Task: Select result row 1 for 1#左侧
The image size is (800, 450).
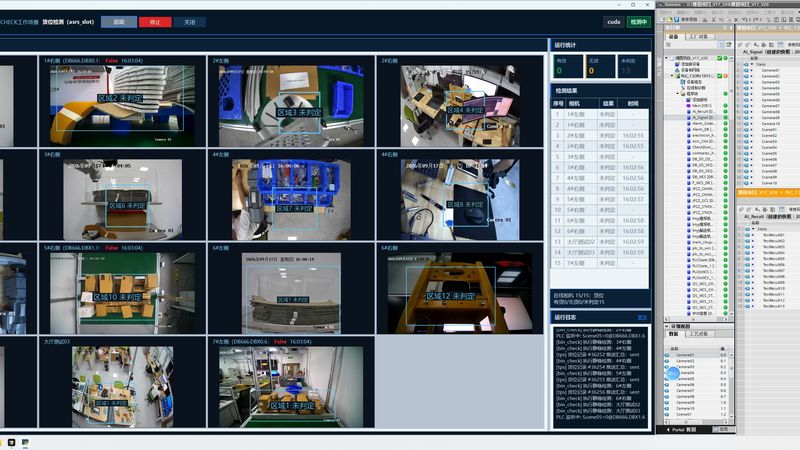Action: pos(599,114)
